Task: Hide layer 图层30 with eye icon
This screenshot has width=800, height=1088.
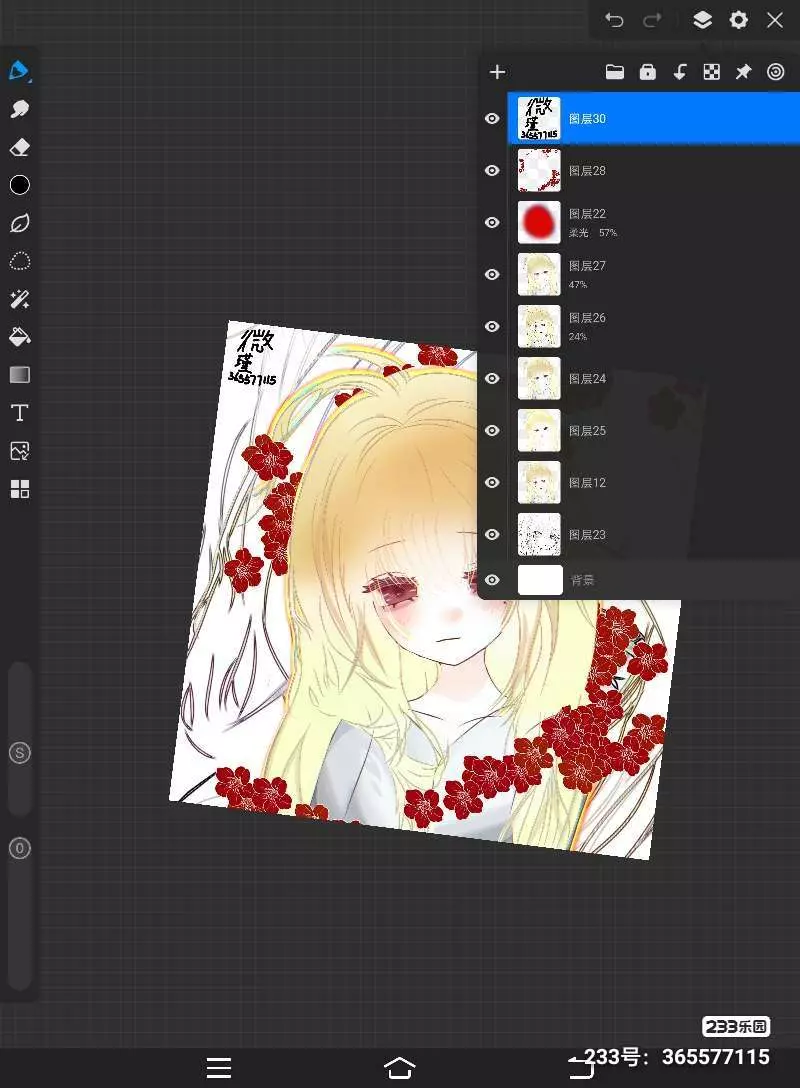Action: click(x=492, y=119)
